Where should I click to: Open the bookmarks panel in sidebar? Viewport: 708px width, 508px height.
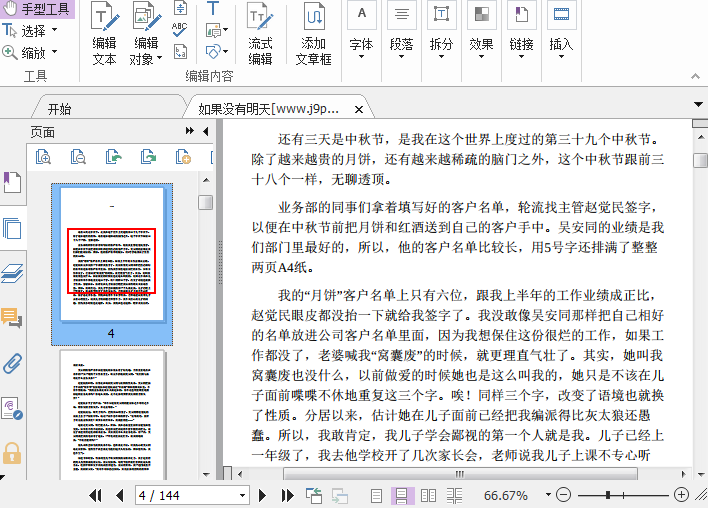[12, 183]
